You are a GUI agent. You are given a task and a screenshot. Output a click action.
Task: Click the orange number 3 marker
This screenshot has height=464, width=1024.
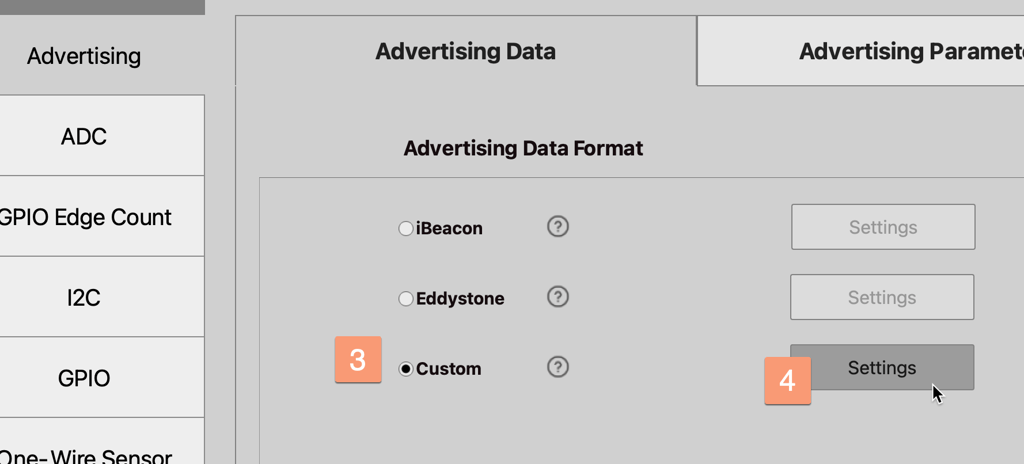pyautogui.click(x=358, y=360)
